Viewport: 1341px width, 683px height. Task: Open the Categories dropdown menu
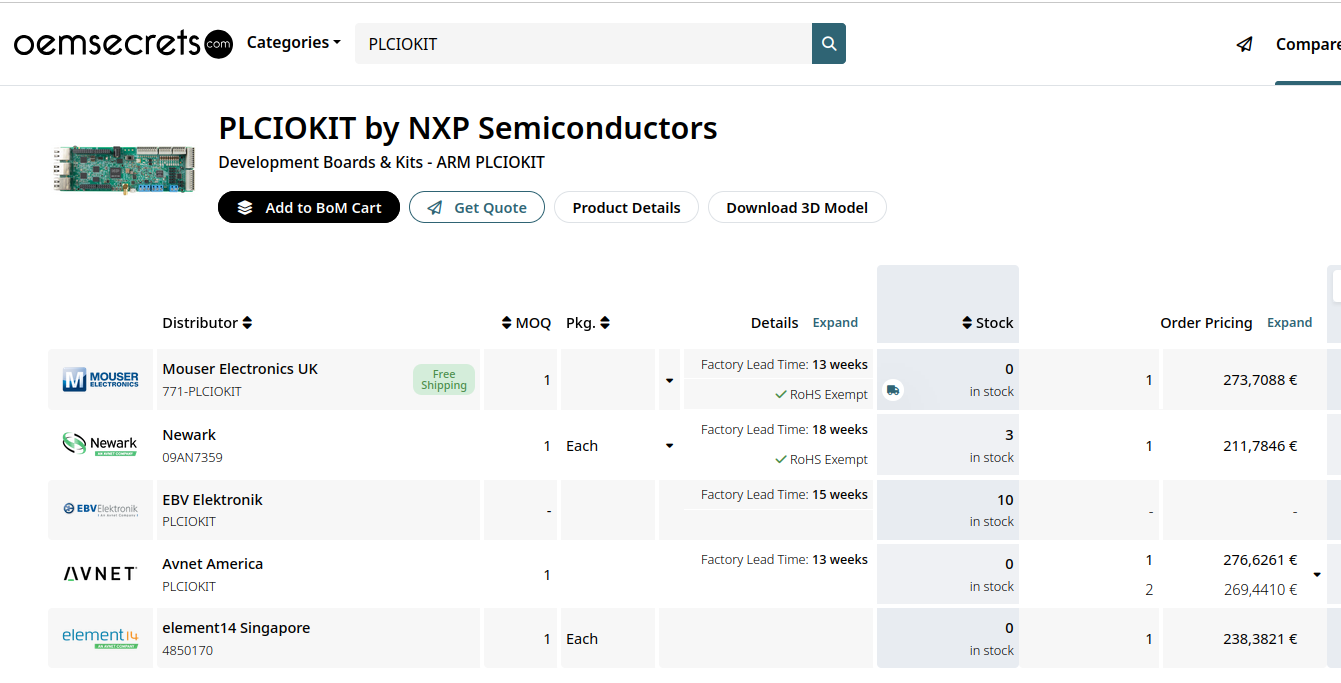click(x=293, y=43)
